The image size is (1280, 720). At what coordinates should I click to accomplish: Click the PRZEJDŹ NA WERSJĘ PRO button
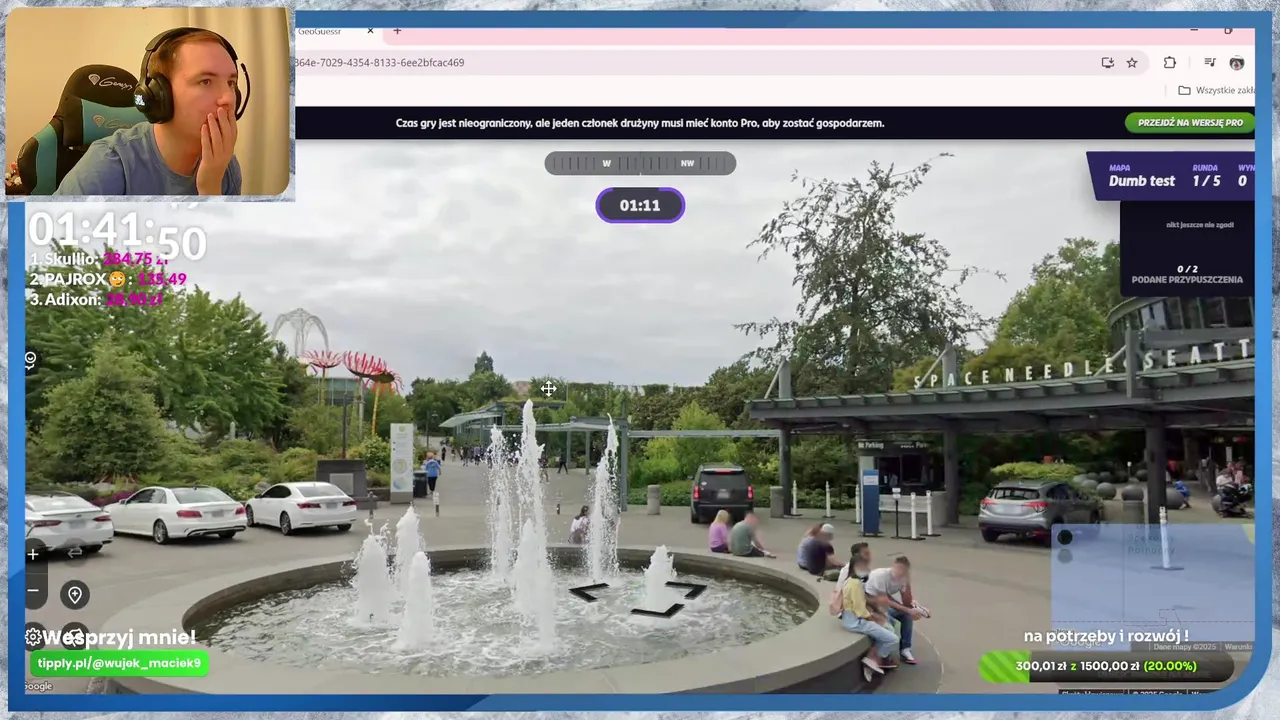(1190, 123)
